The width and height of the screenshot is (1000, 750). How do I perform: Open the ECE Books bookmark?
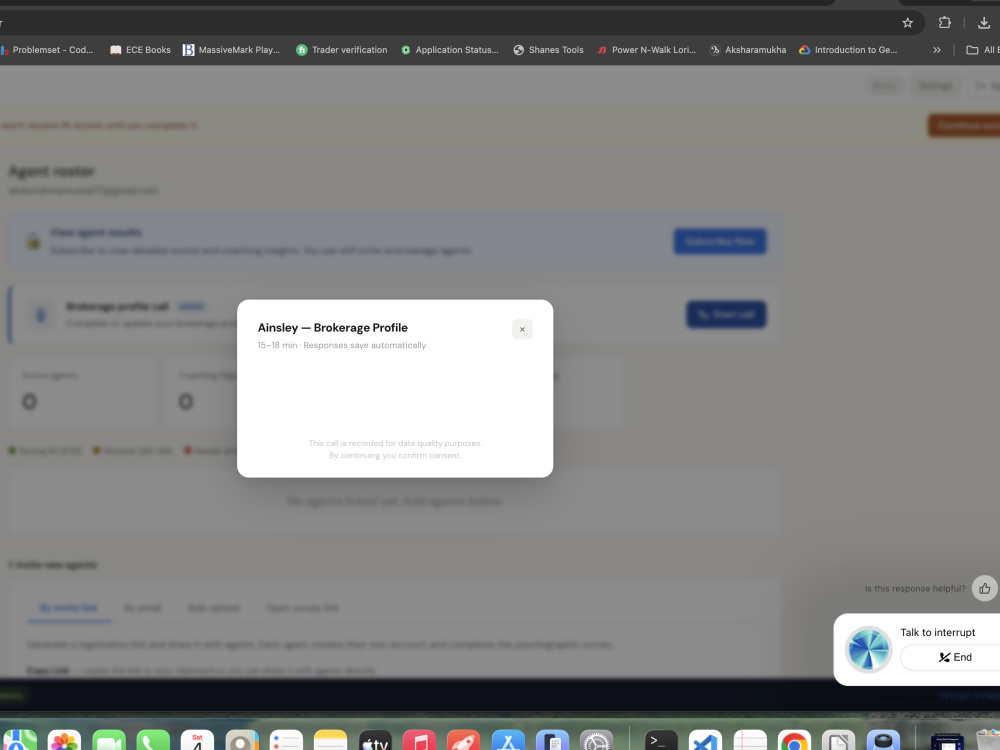tap(140, 50)
